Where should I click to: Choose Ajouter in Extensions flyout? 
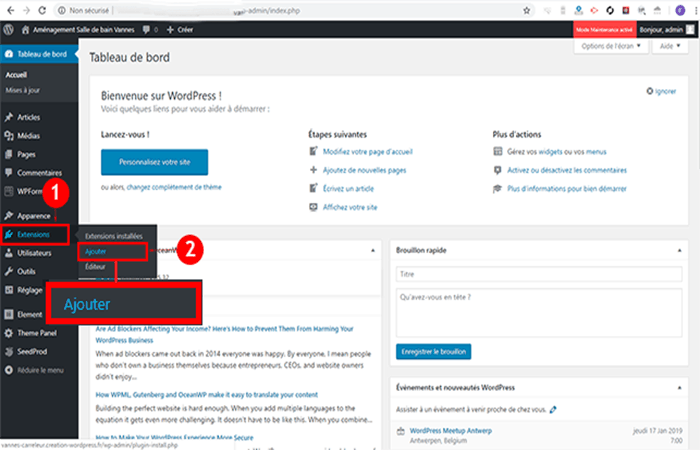[96, 252]
